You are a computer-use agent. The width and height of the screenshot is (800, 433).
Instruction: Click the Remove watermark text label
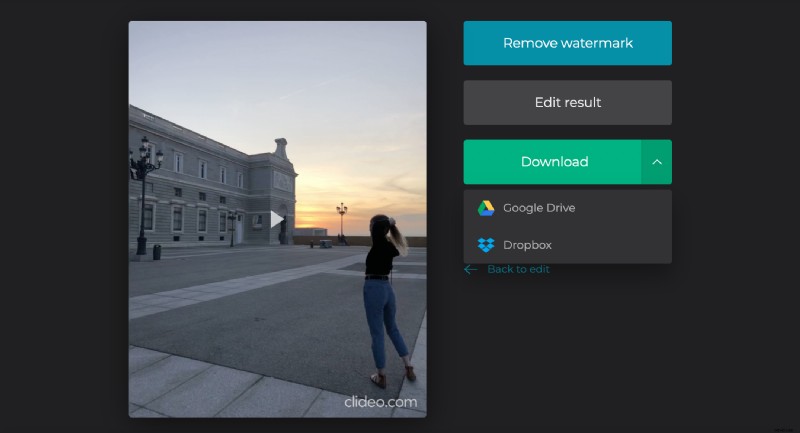[567, 43]
